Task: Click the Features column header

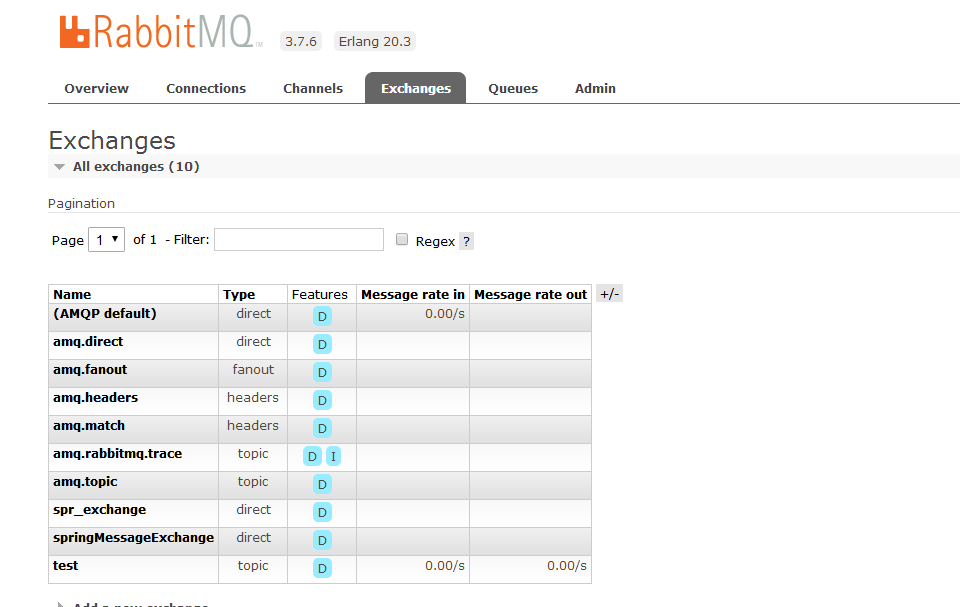Action: click(x=320, y=295)
